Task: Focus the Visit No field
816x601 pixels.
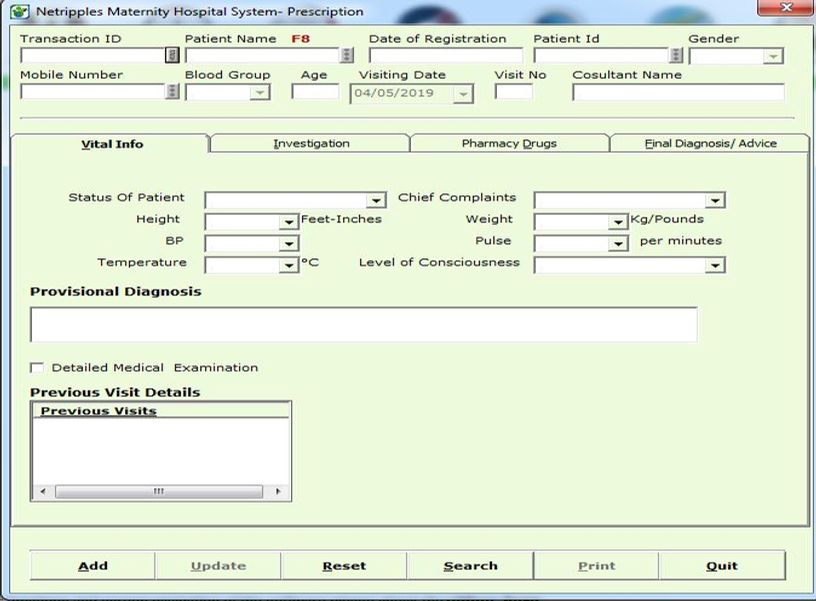Action: [x=514, y=92]
